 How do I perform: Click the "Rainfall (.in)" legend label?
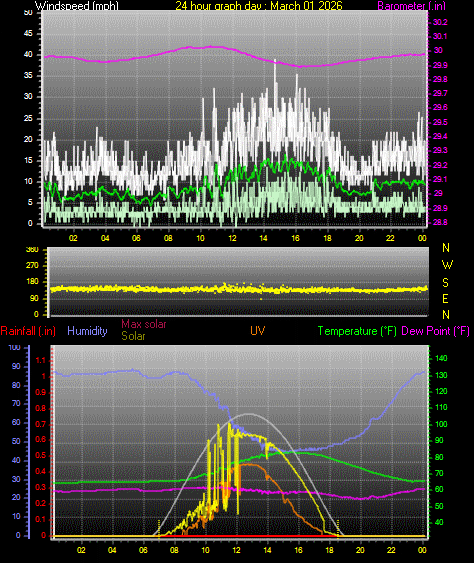28,331
